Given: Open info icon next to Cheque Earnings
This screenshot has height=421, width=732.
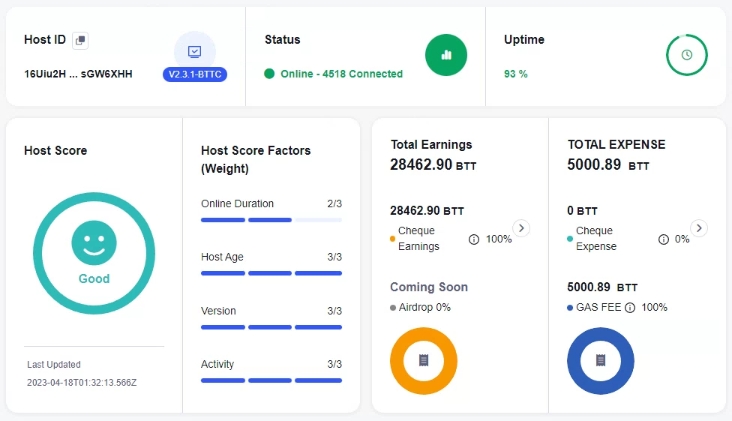Looking at the screenshot, I should click(474, 239).
